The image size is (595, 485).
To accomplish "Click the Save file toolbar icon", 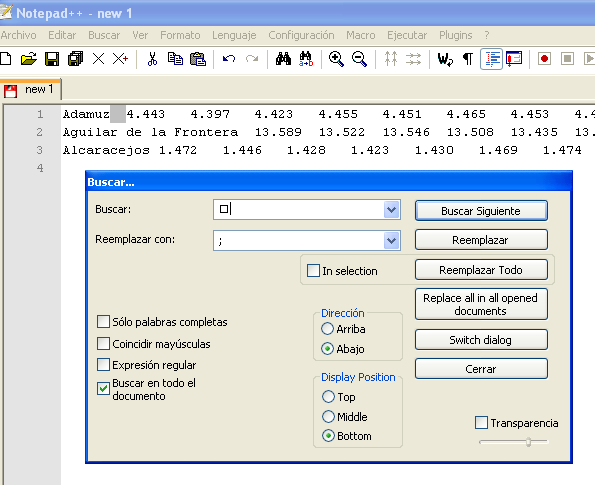I will coord(52,59).
